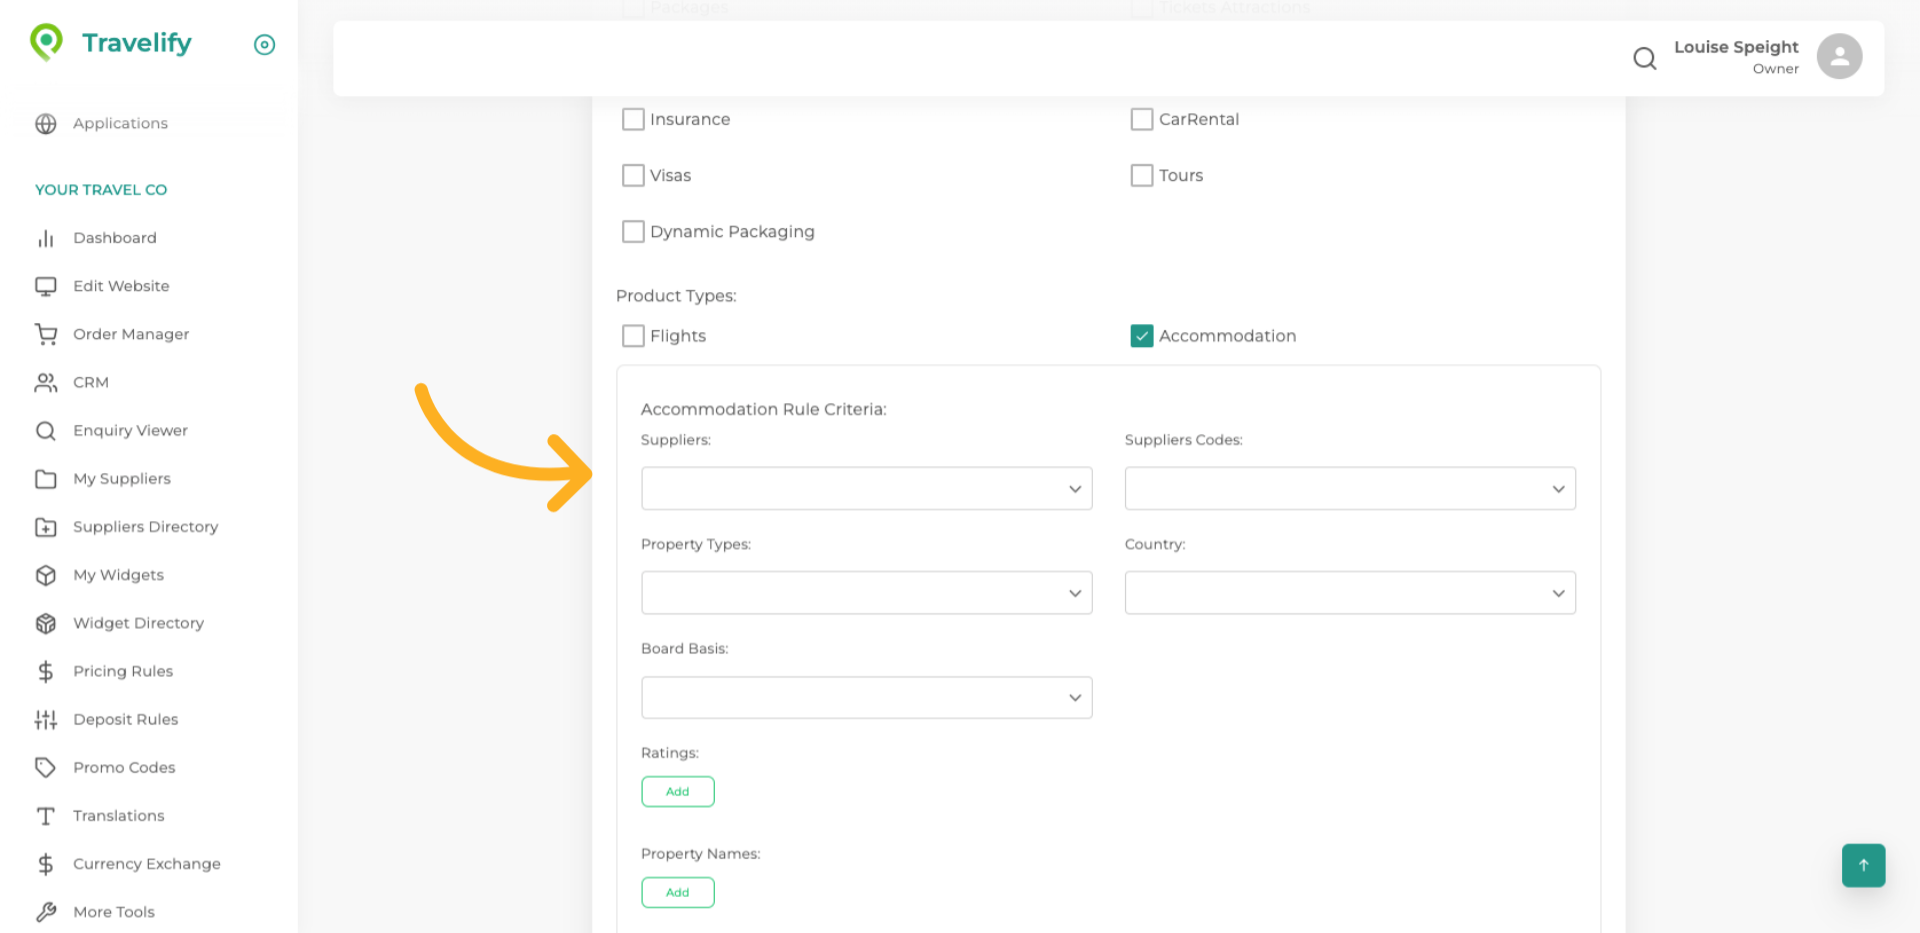Check the Flights product type box
Viewport: 1920px width, 933px height.
[x=633, y=336]
